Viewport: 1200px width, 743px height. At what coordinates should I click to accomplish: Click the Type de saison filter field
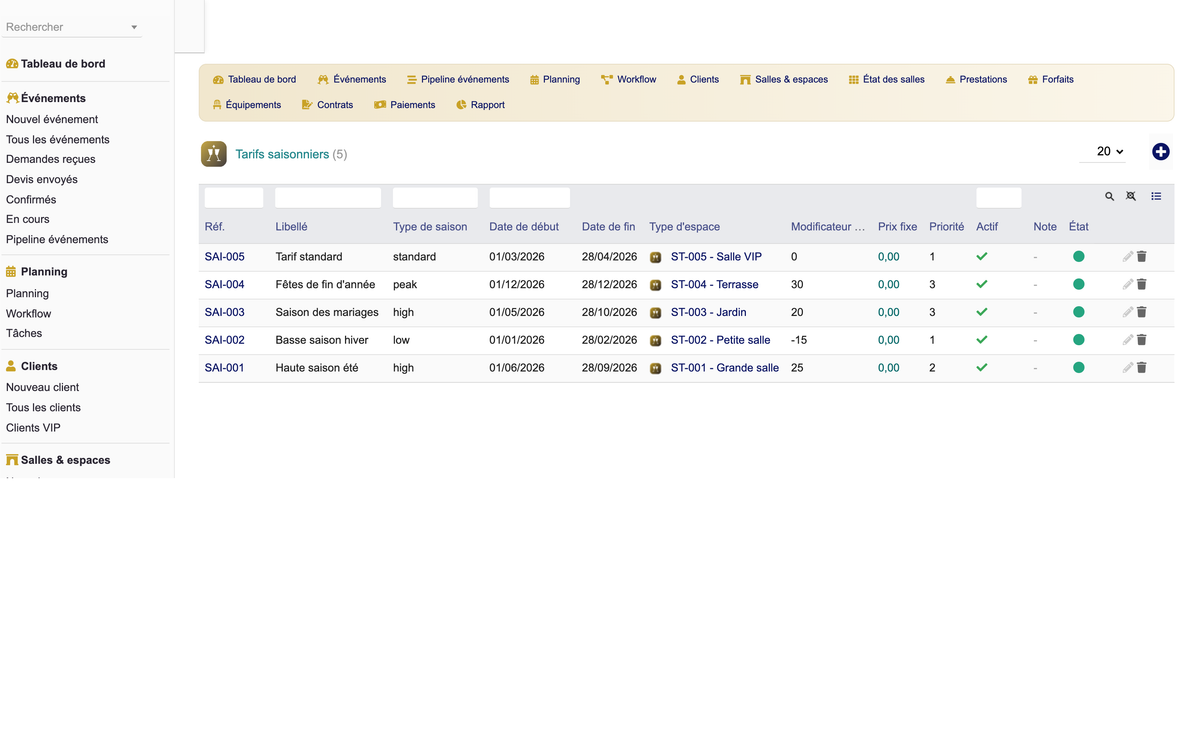(x=435, y=198)
